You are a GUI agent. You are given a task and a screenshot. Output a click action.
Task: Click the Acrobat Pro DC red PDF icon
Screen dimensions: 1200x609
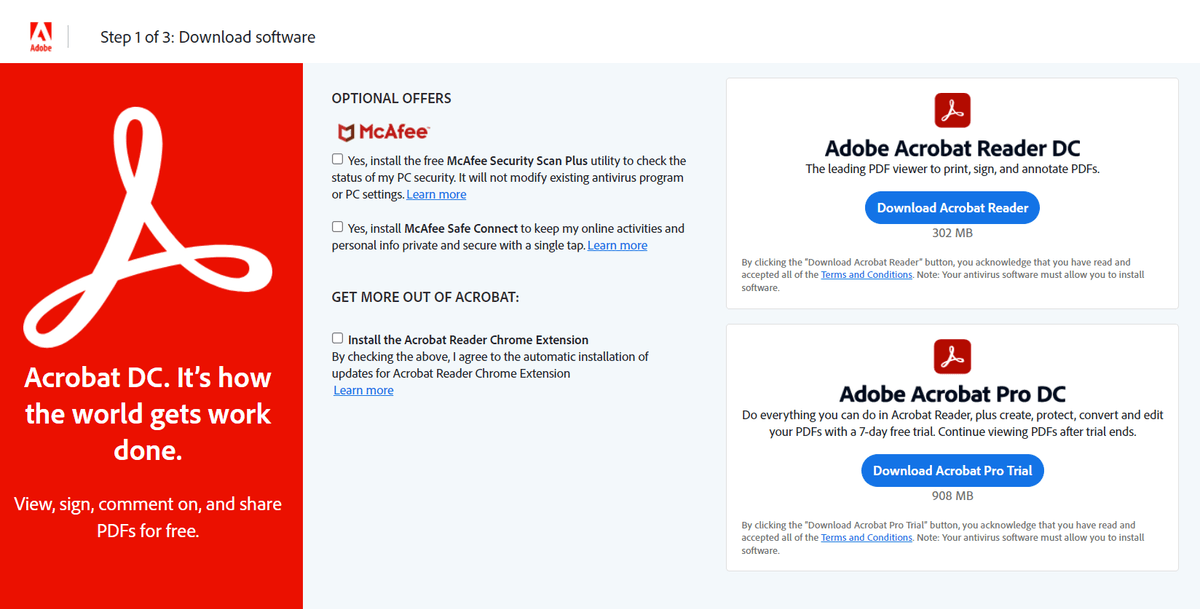pyautogui.click(x=952, y=356)
